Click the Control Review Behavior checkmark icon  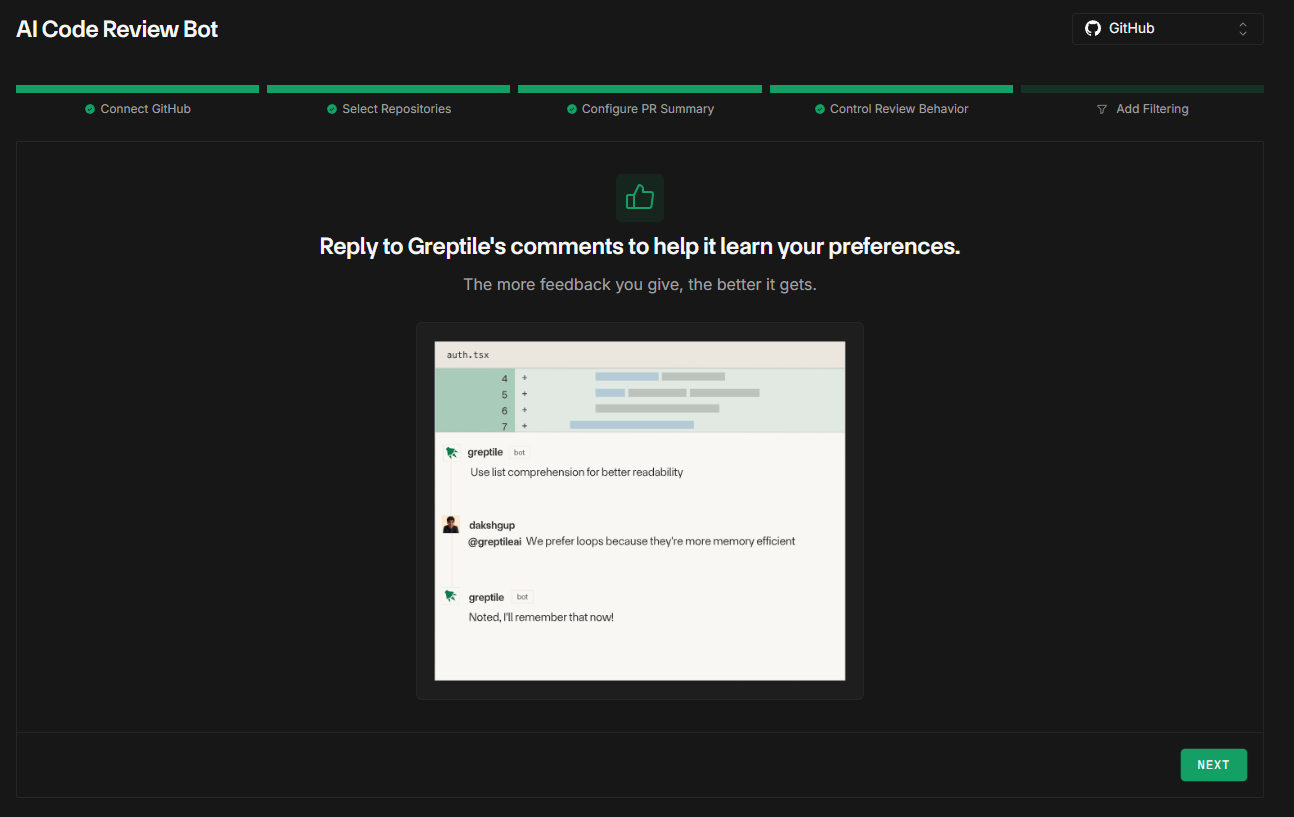[820, 109]
